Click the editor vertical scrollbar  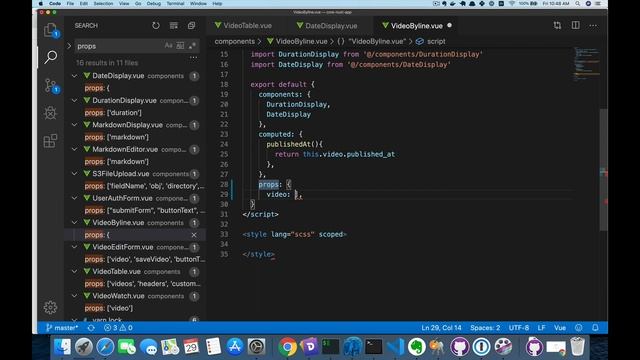tap(604, 169)
